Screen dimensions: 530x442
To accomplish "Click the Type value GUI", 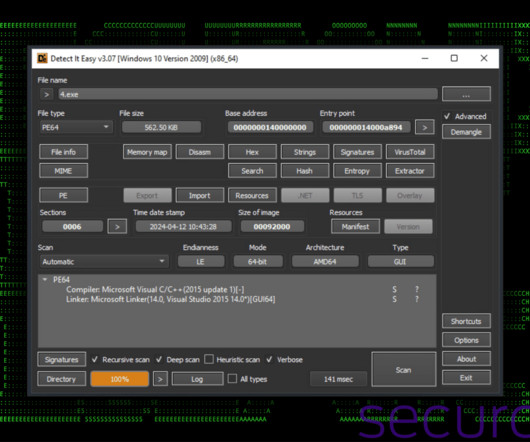I will 400,262.
